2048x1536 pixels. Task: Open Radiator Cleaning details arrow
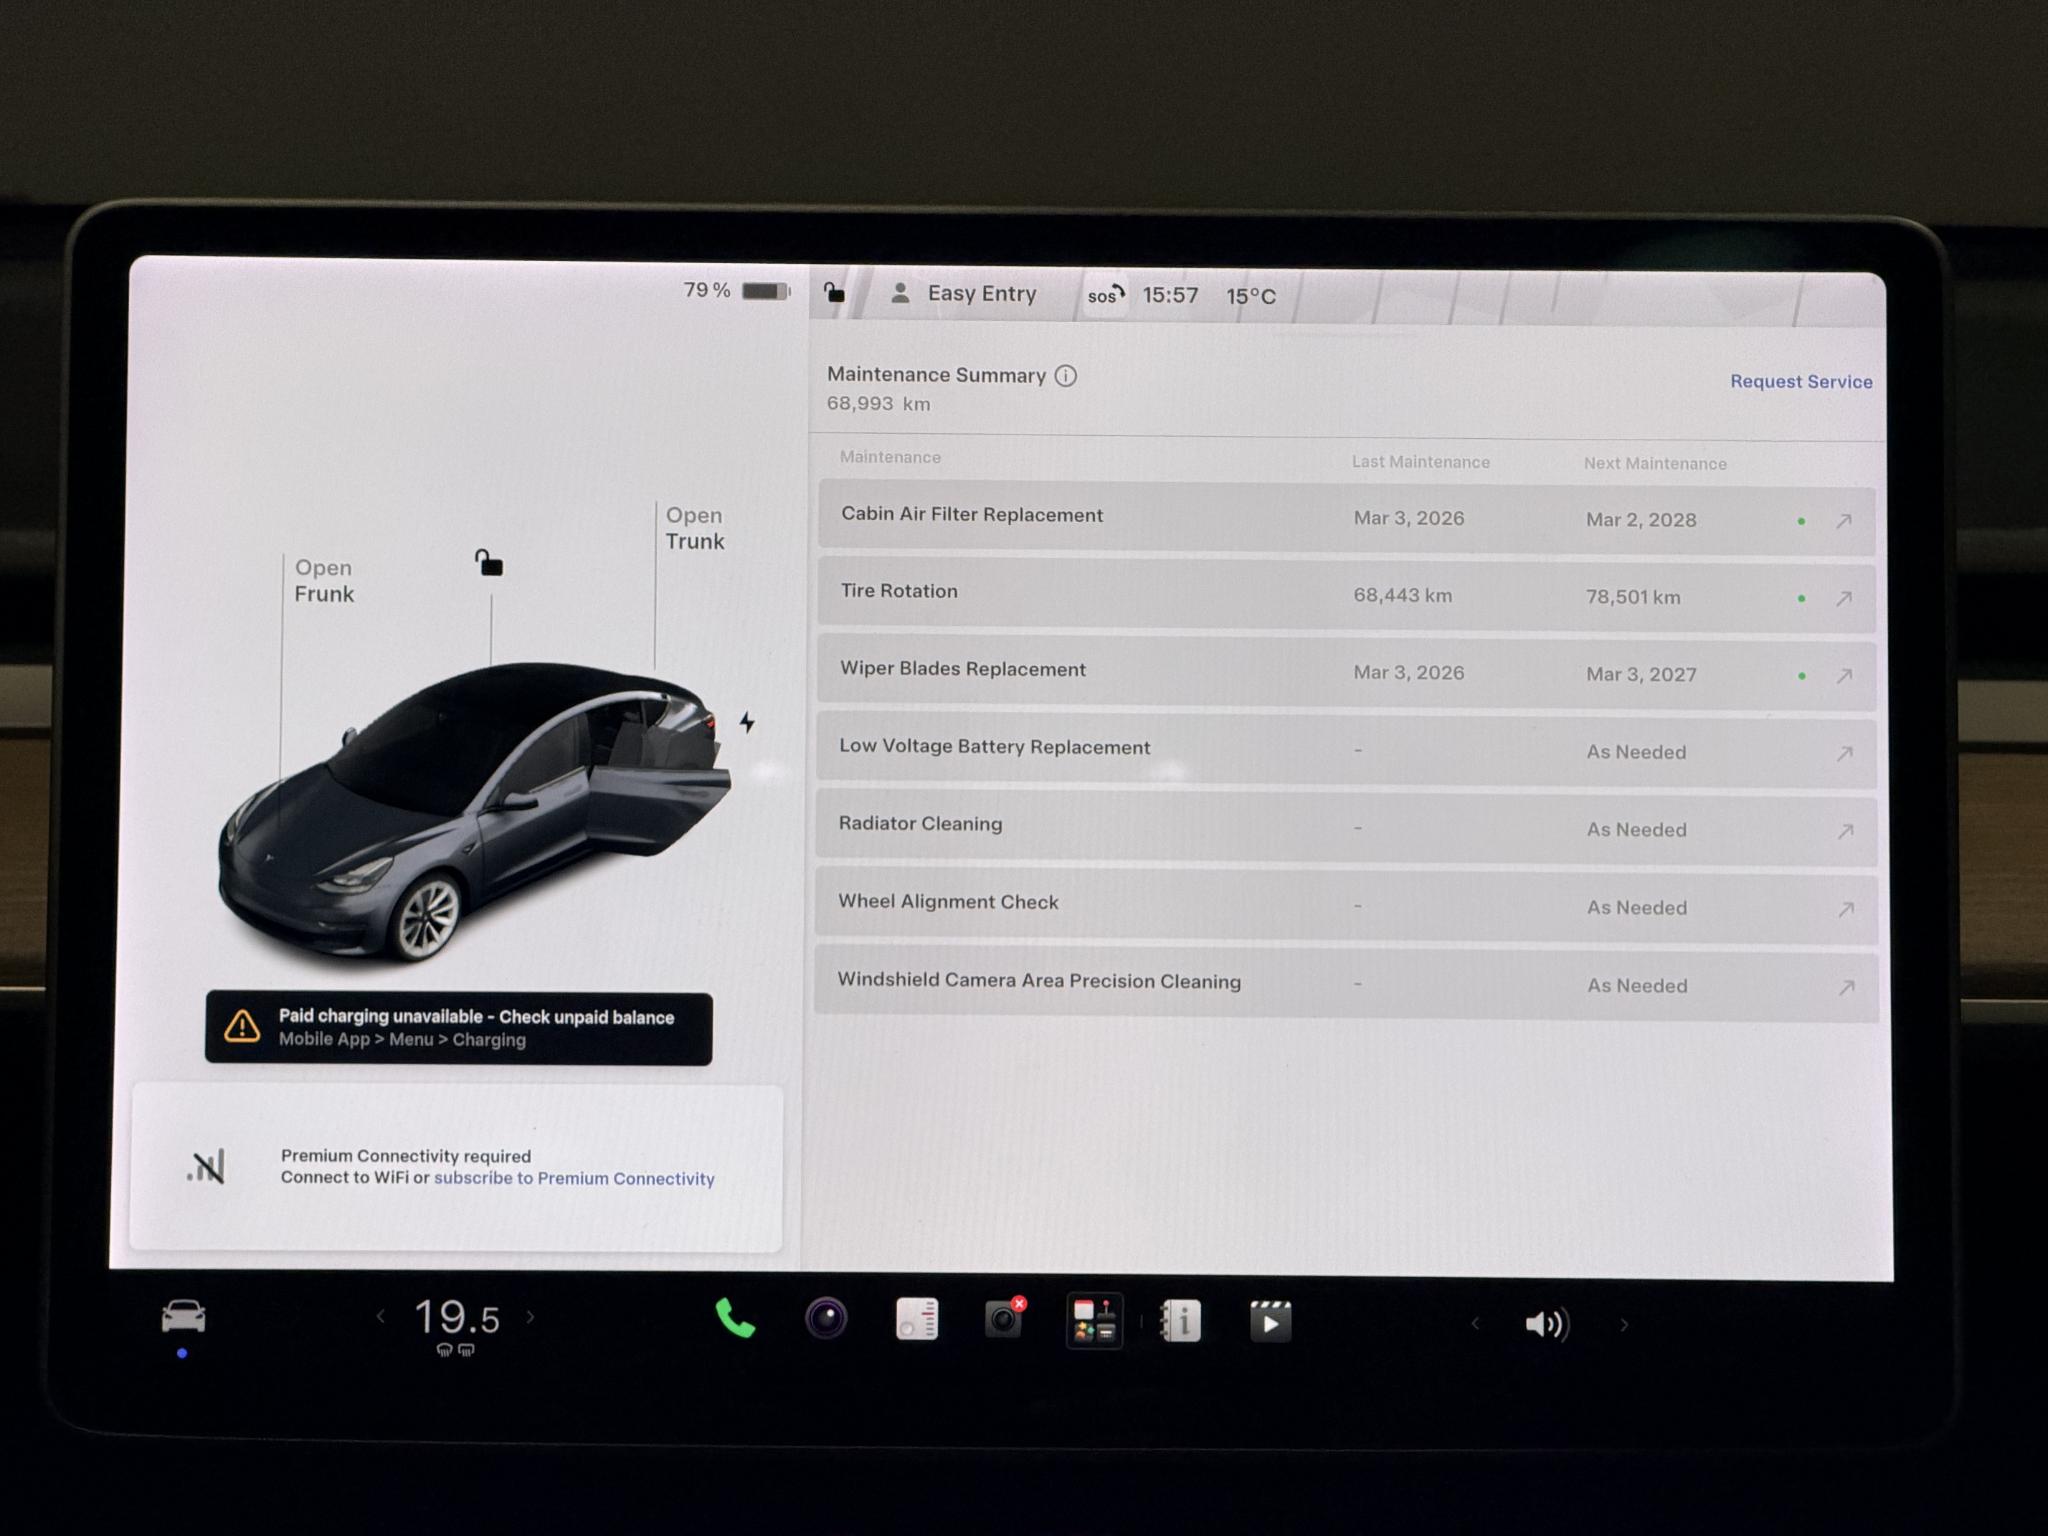pos(1845,831)
